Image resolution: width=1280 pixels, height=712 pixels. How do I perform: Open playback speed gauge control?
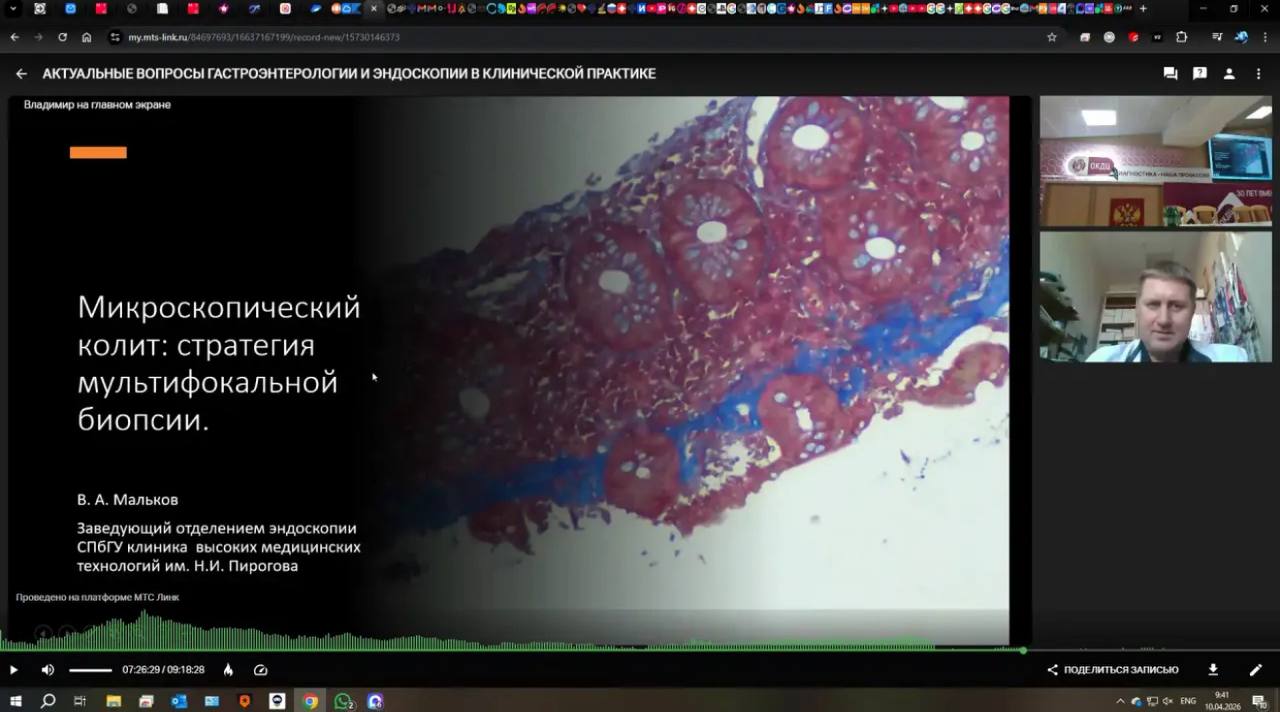(261, 670)
